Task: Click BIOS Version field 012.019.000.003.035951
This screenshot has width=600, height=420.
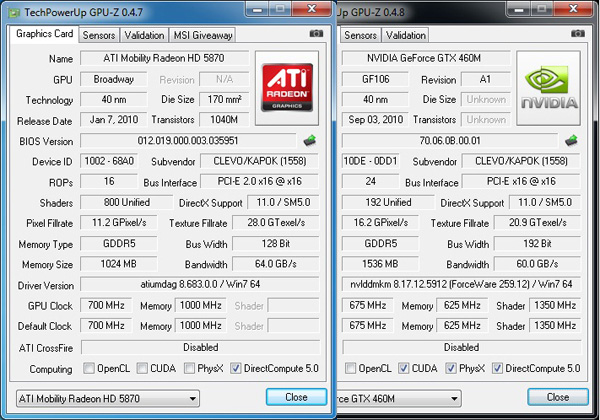Action: click(188, 140)
